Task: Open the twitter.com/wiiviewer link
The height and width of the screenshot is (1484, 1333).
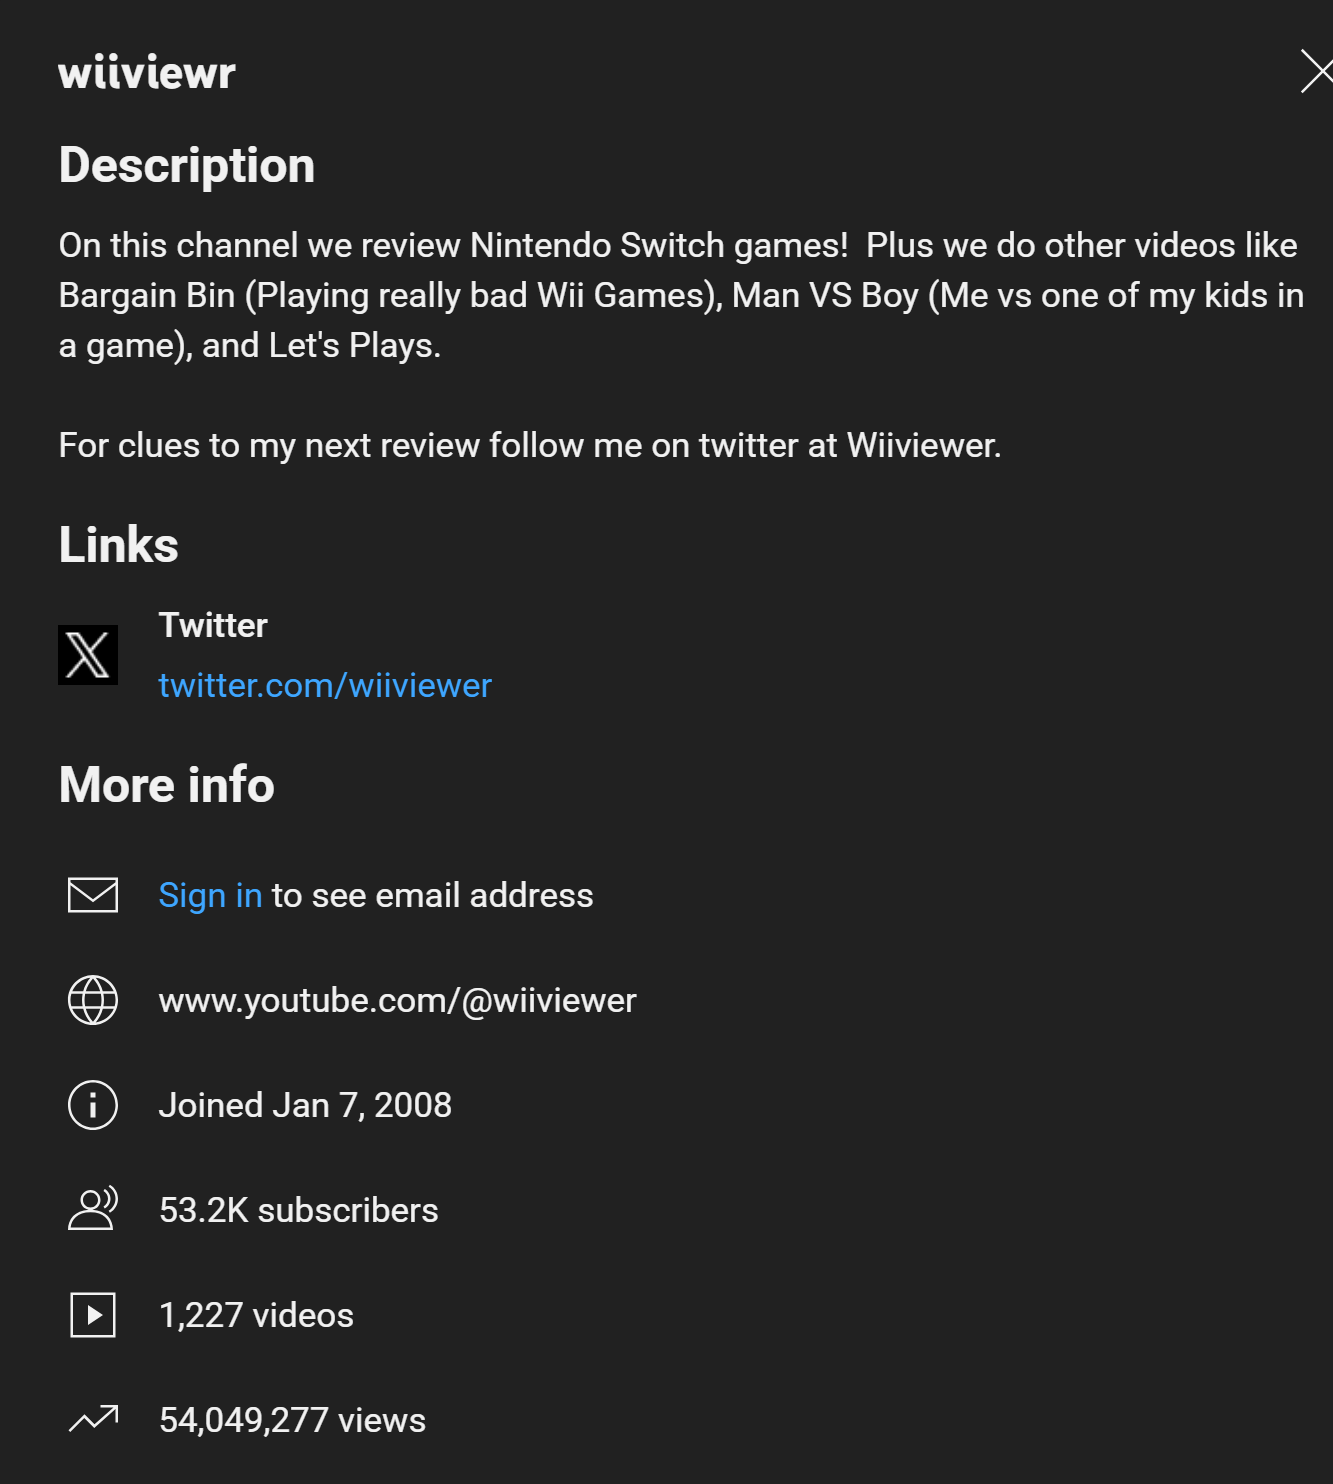Action: pyautogui.click(x=325, y=685)
